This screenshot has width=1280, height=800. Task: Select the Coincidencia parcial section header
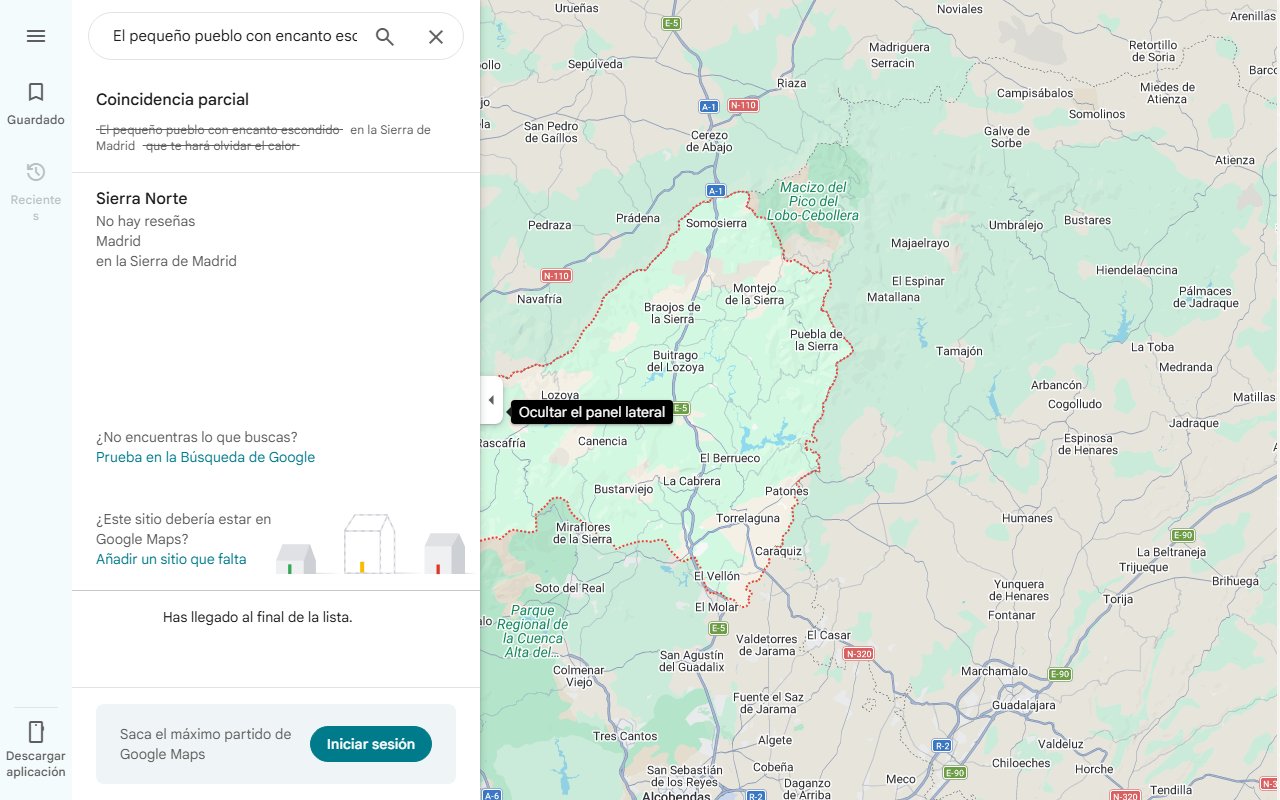(172, 99)
